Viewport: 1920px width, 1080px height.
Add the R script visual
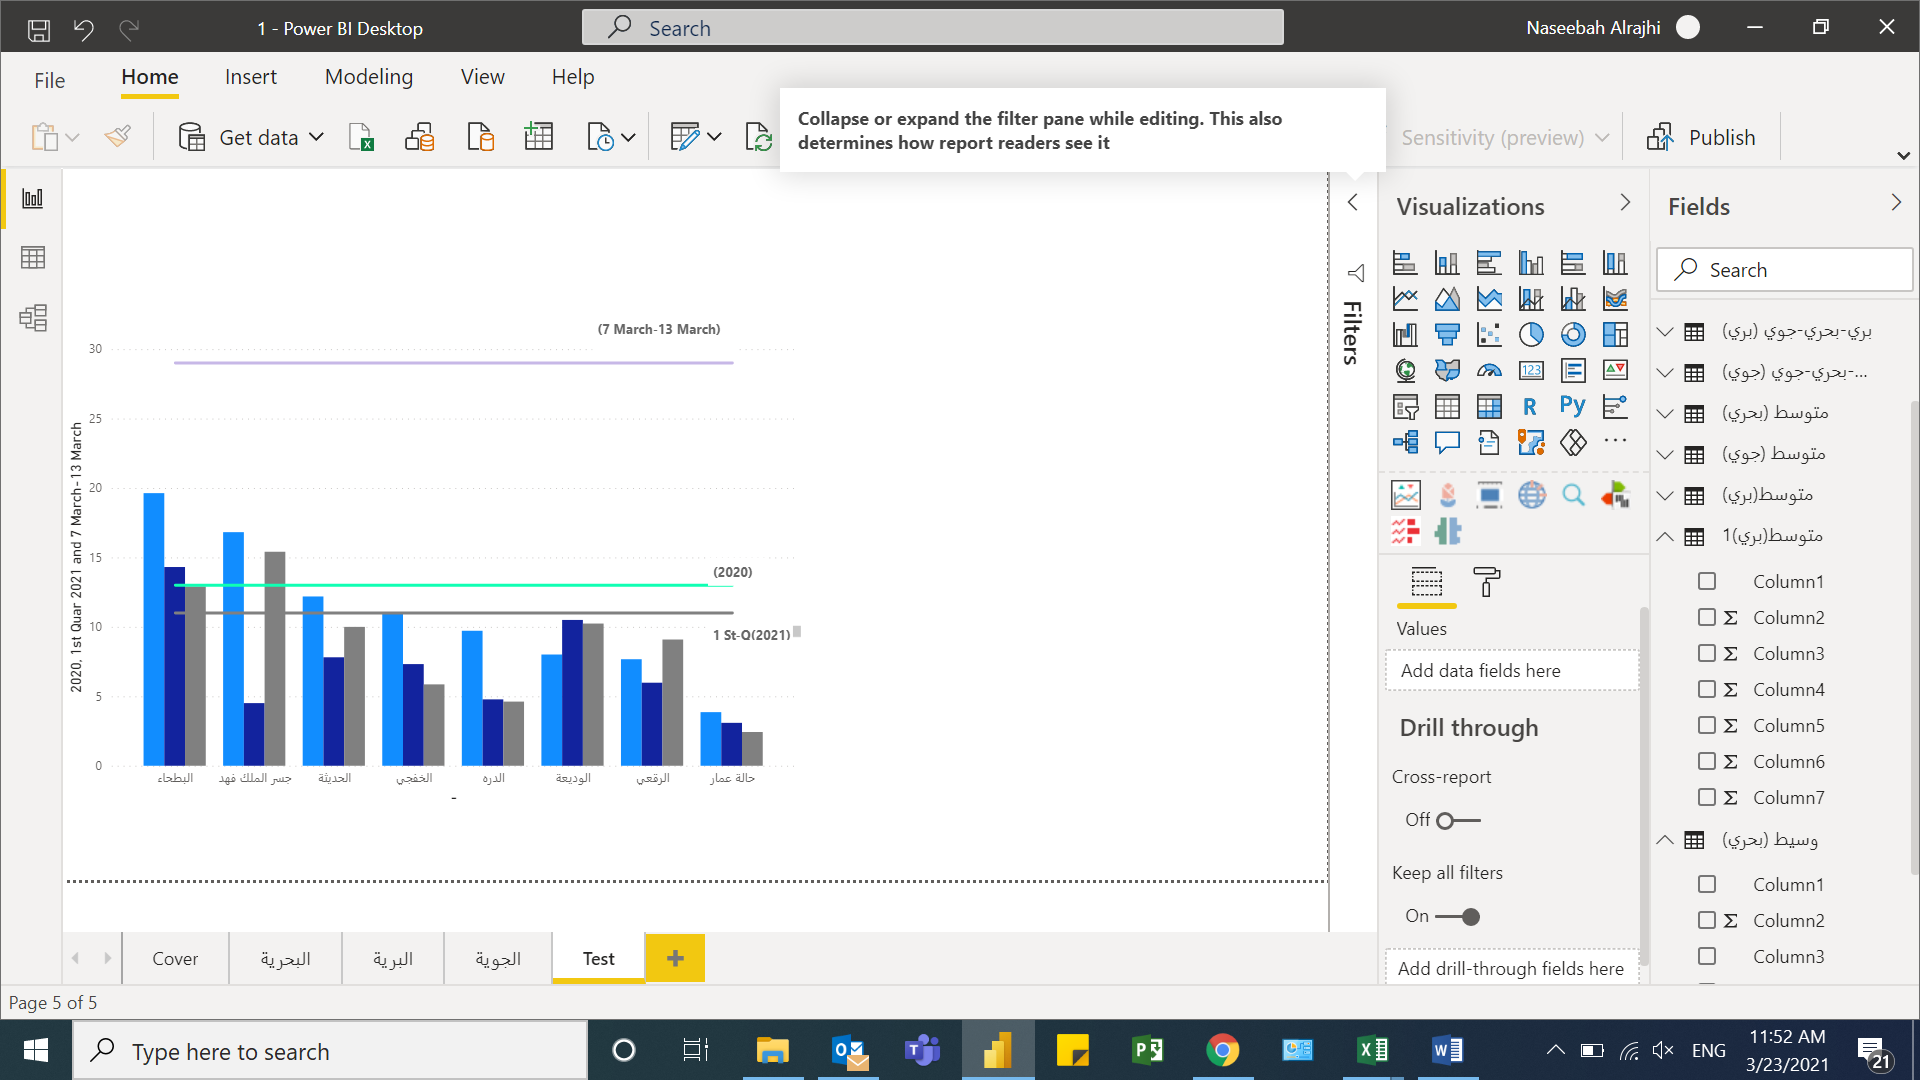click(x=1531, y=407)
